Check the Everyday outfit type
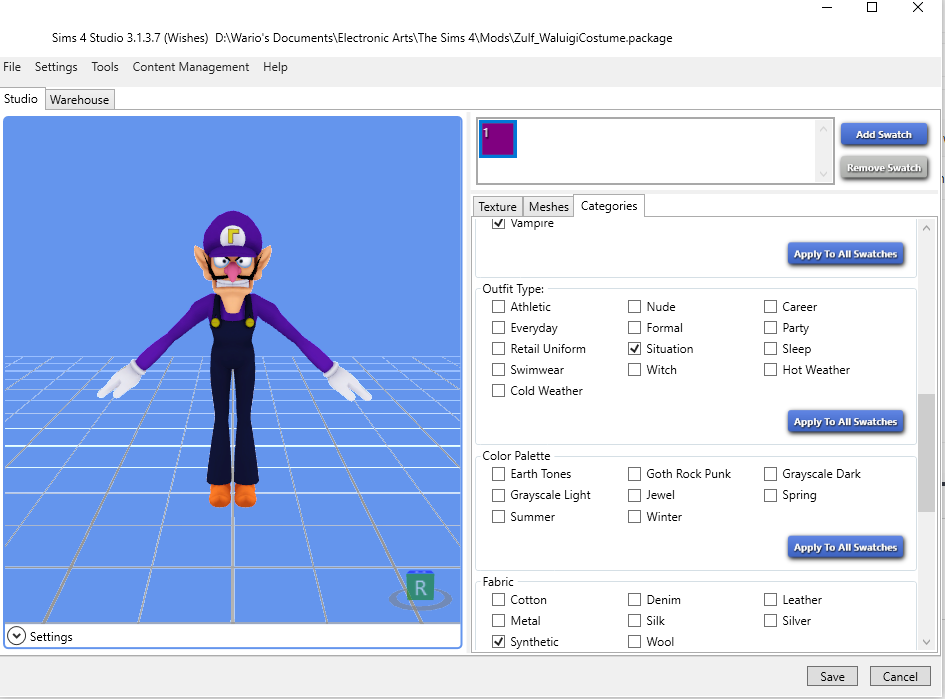Screen dimensions: 945x699 [498, 328]
